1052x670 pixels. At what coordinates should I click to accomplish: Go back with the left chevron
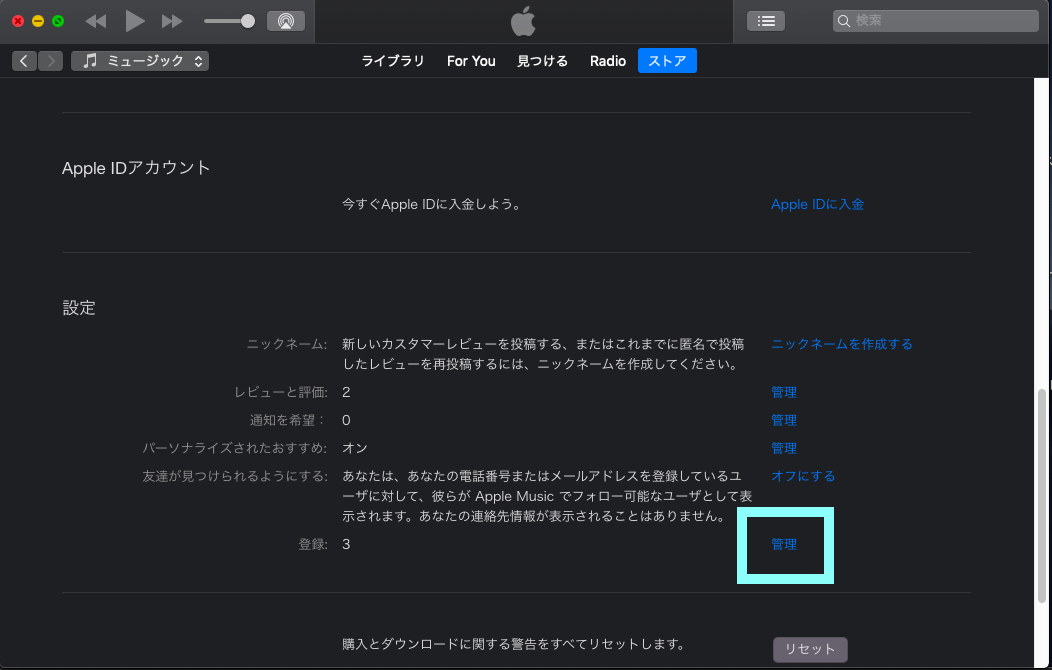click(24, 61)
